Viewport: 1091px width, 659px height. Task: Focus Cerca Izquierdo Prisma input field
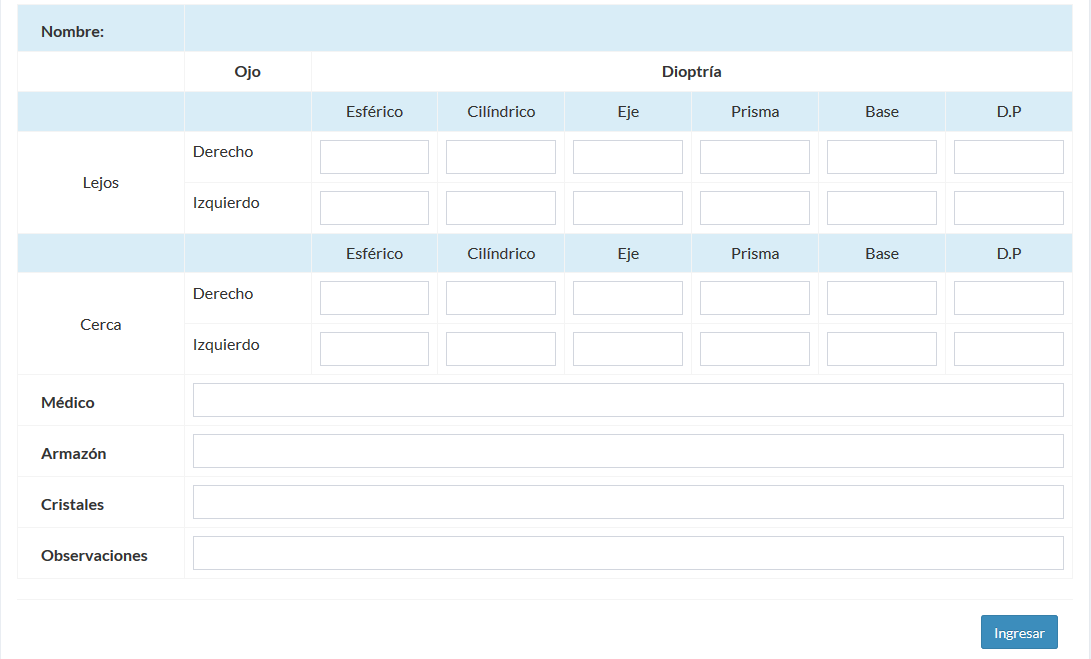click(755, 349)
